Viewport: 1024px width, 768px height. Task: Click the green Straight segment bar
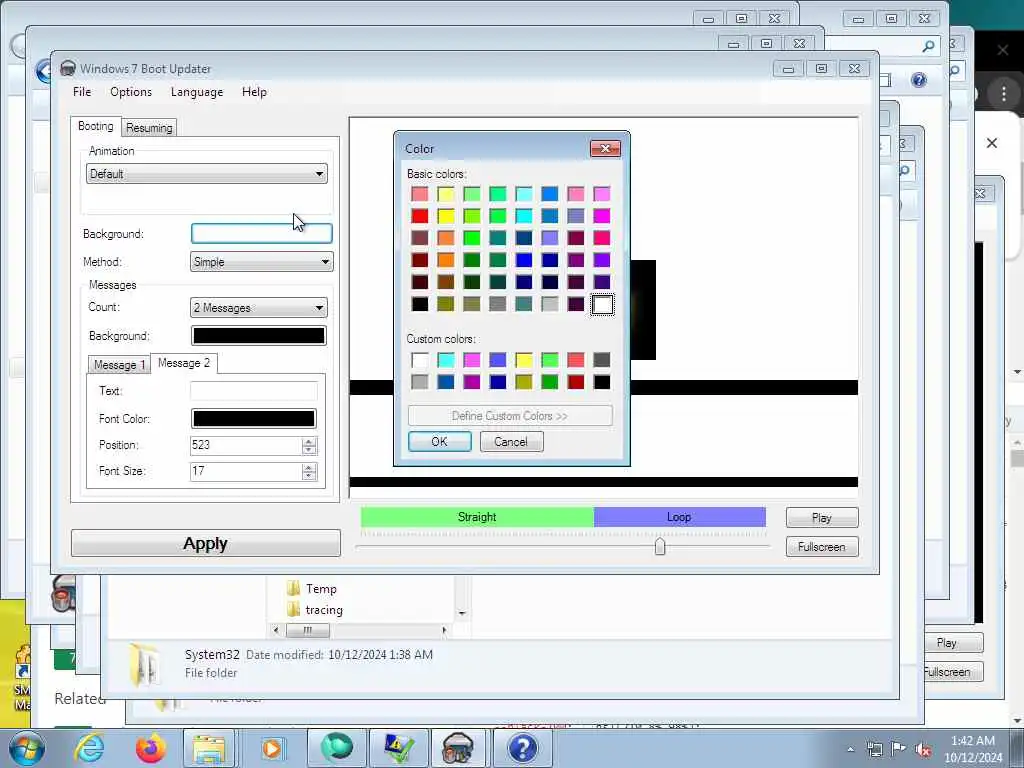[477, 517]
